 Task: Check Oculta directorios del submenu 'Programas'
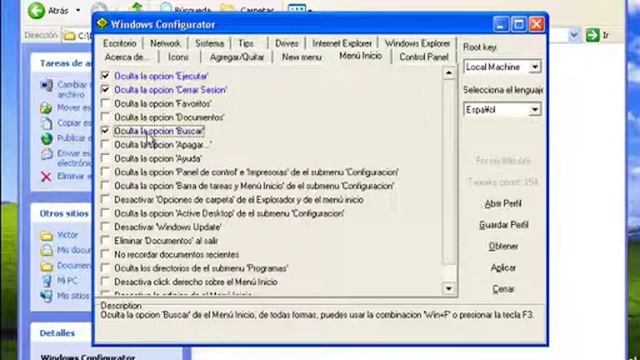(x=105, y=268)
